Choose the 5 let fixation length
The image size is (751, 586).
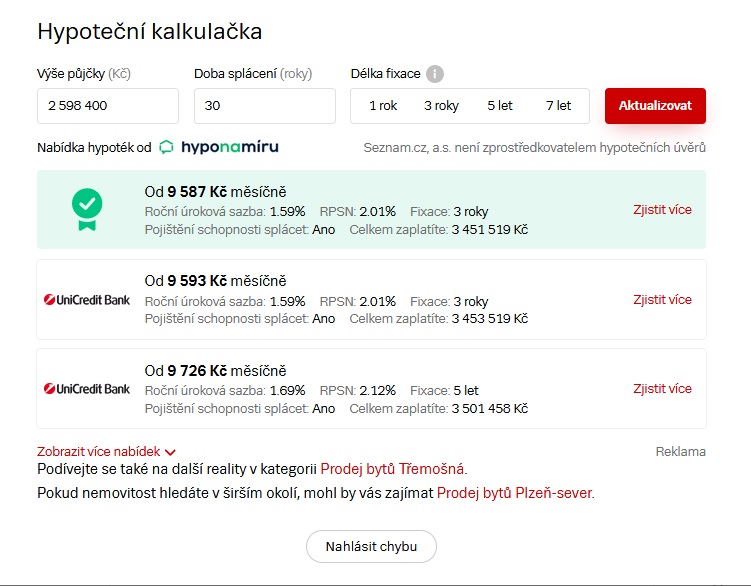(500, 105)
